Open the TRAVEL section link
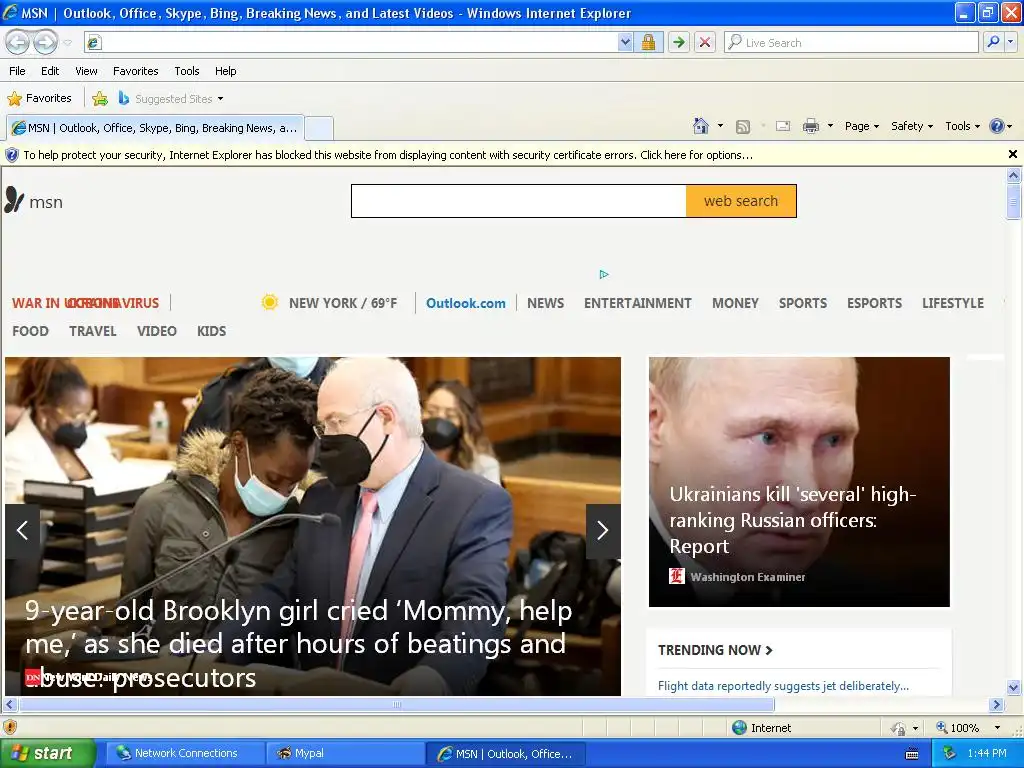 (x=93, y=331)
